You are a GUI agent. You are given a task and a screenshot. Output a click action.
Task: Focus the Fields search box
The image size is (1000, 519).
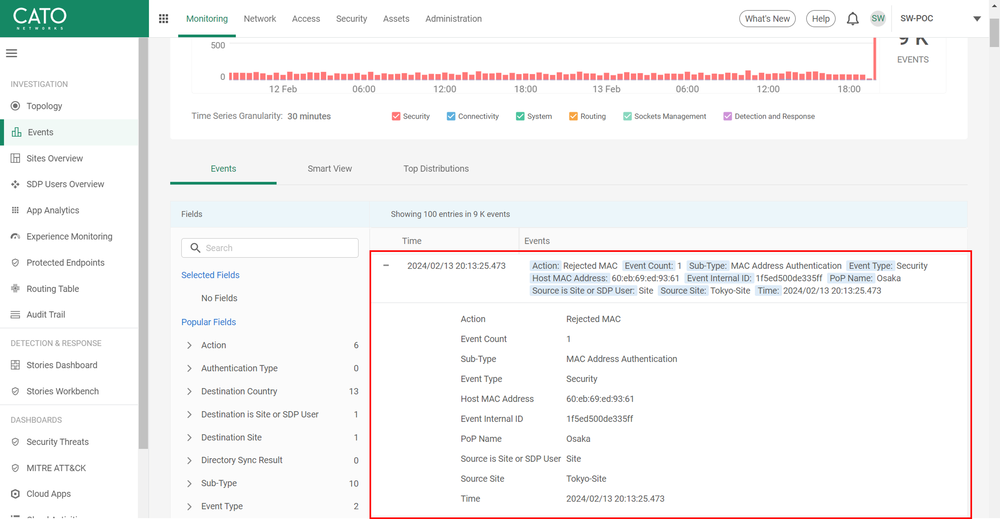tap(270, 247)
